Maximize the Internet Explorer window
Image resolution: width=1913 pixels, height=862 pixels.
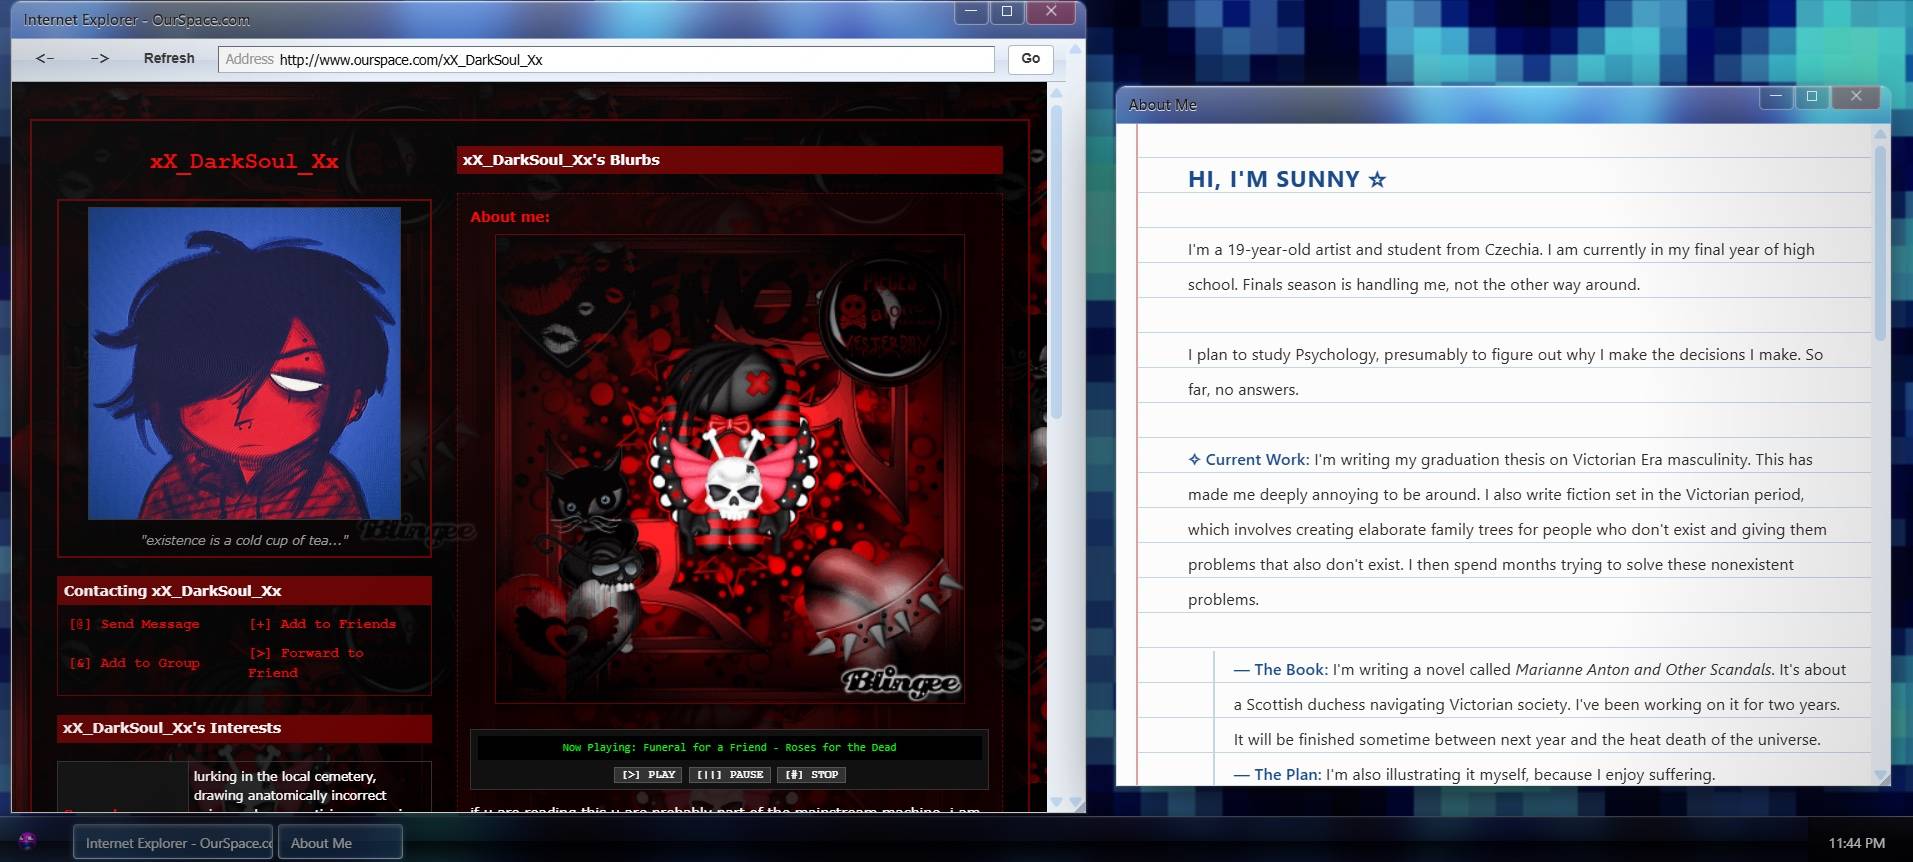point(1007,12)
